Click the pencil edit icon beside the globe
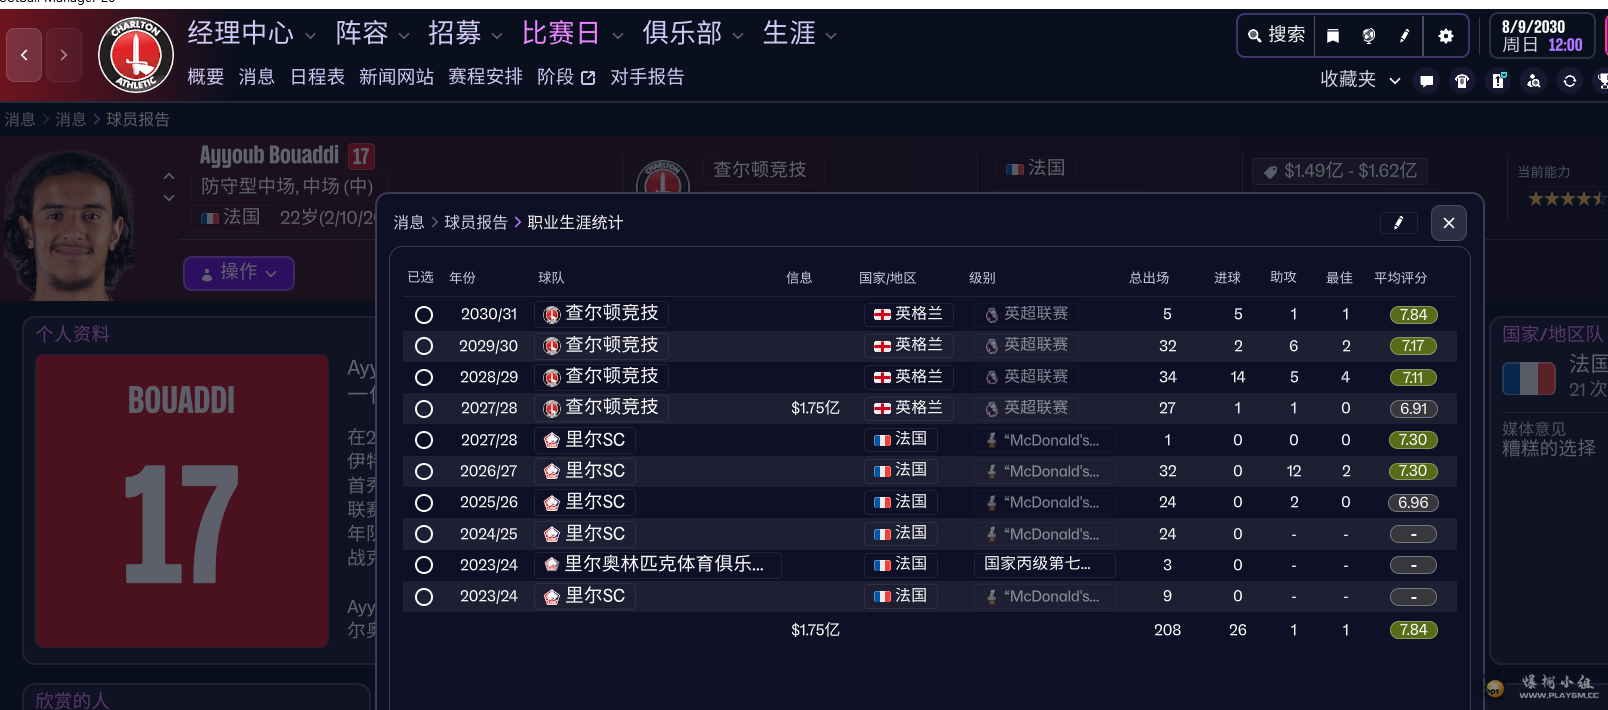1608x710 pixels. pyautogui.click(x=1405, y=36)
